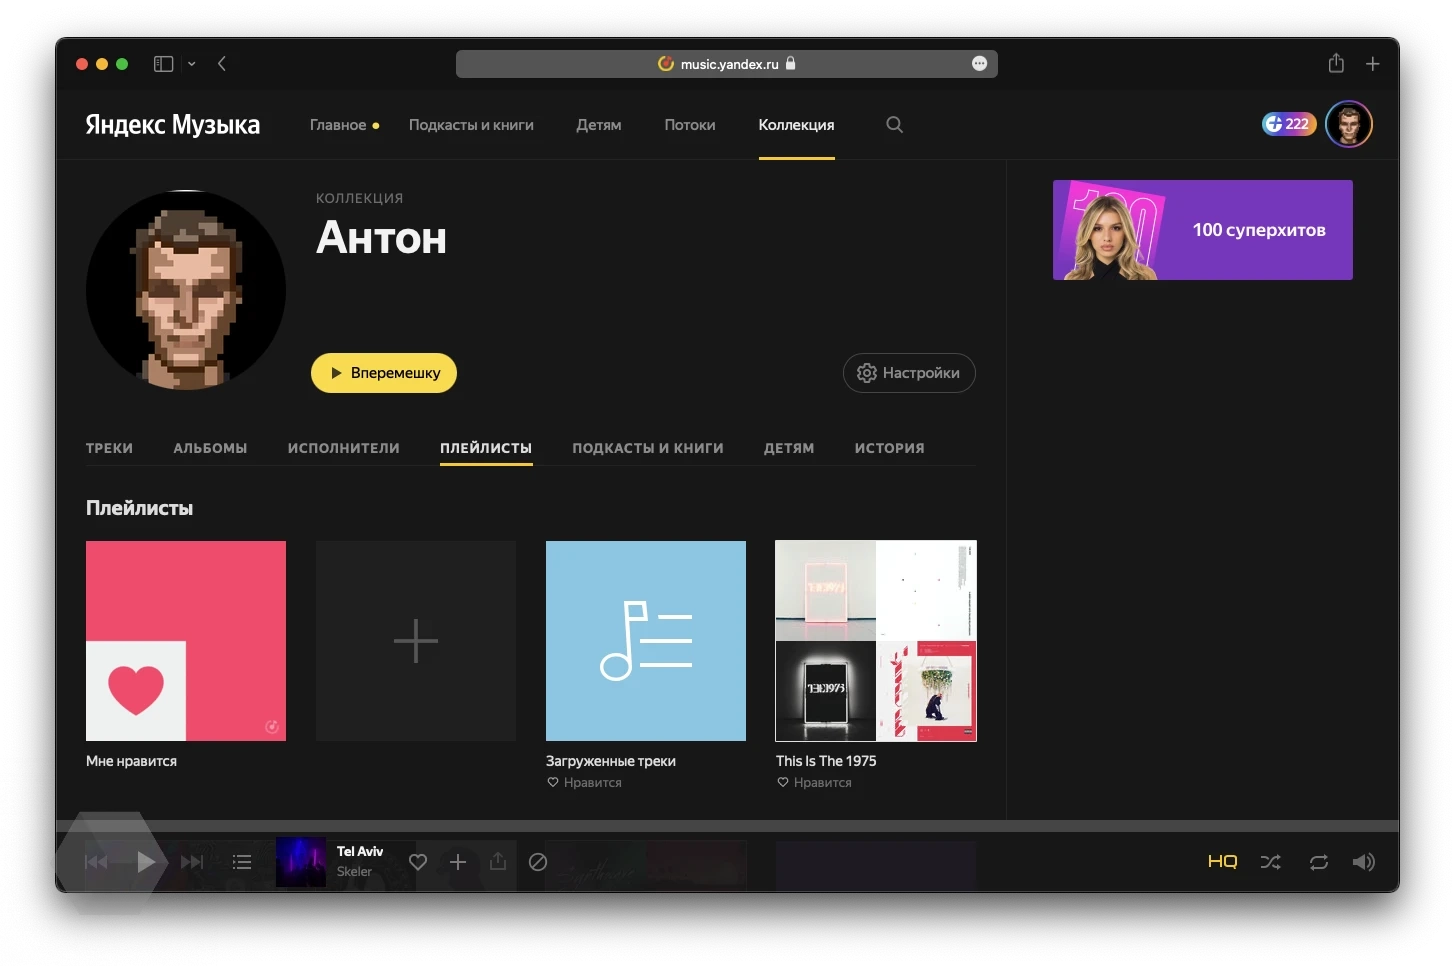1455x966 pixels.
Task: Switch to the ИСТОРИЯ tab
Action: coord(890,448)
